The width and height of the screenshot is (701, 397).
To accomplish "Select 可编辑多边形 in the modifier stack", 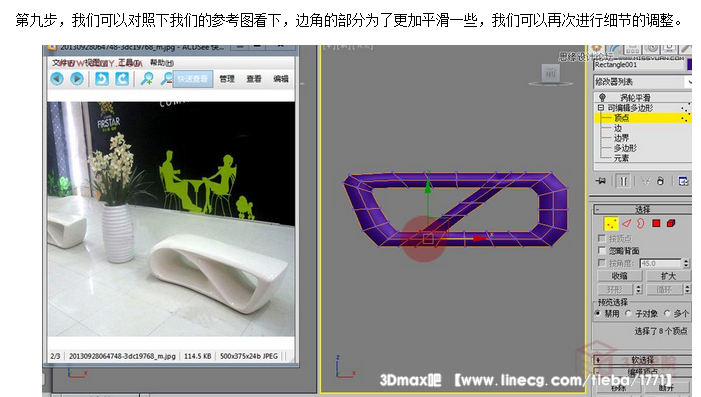I will [630, 108].
